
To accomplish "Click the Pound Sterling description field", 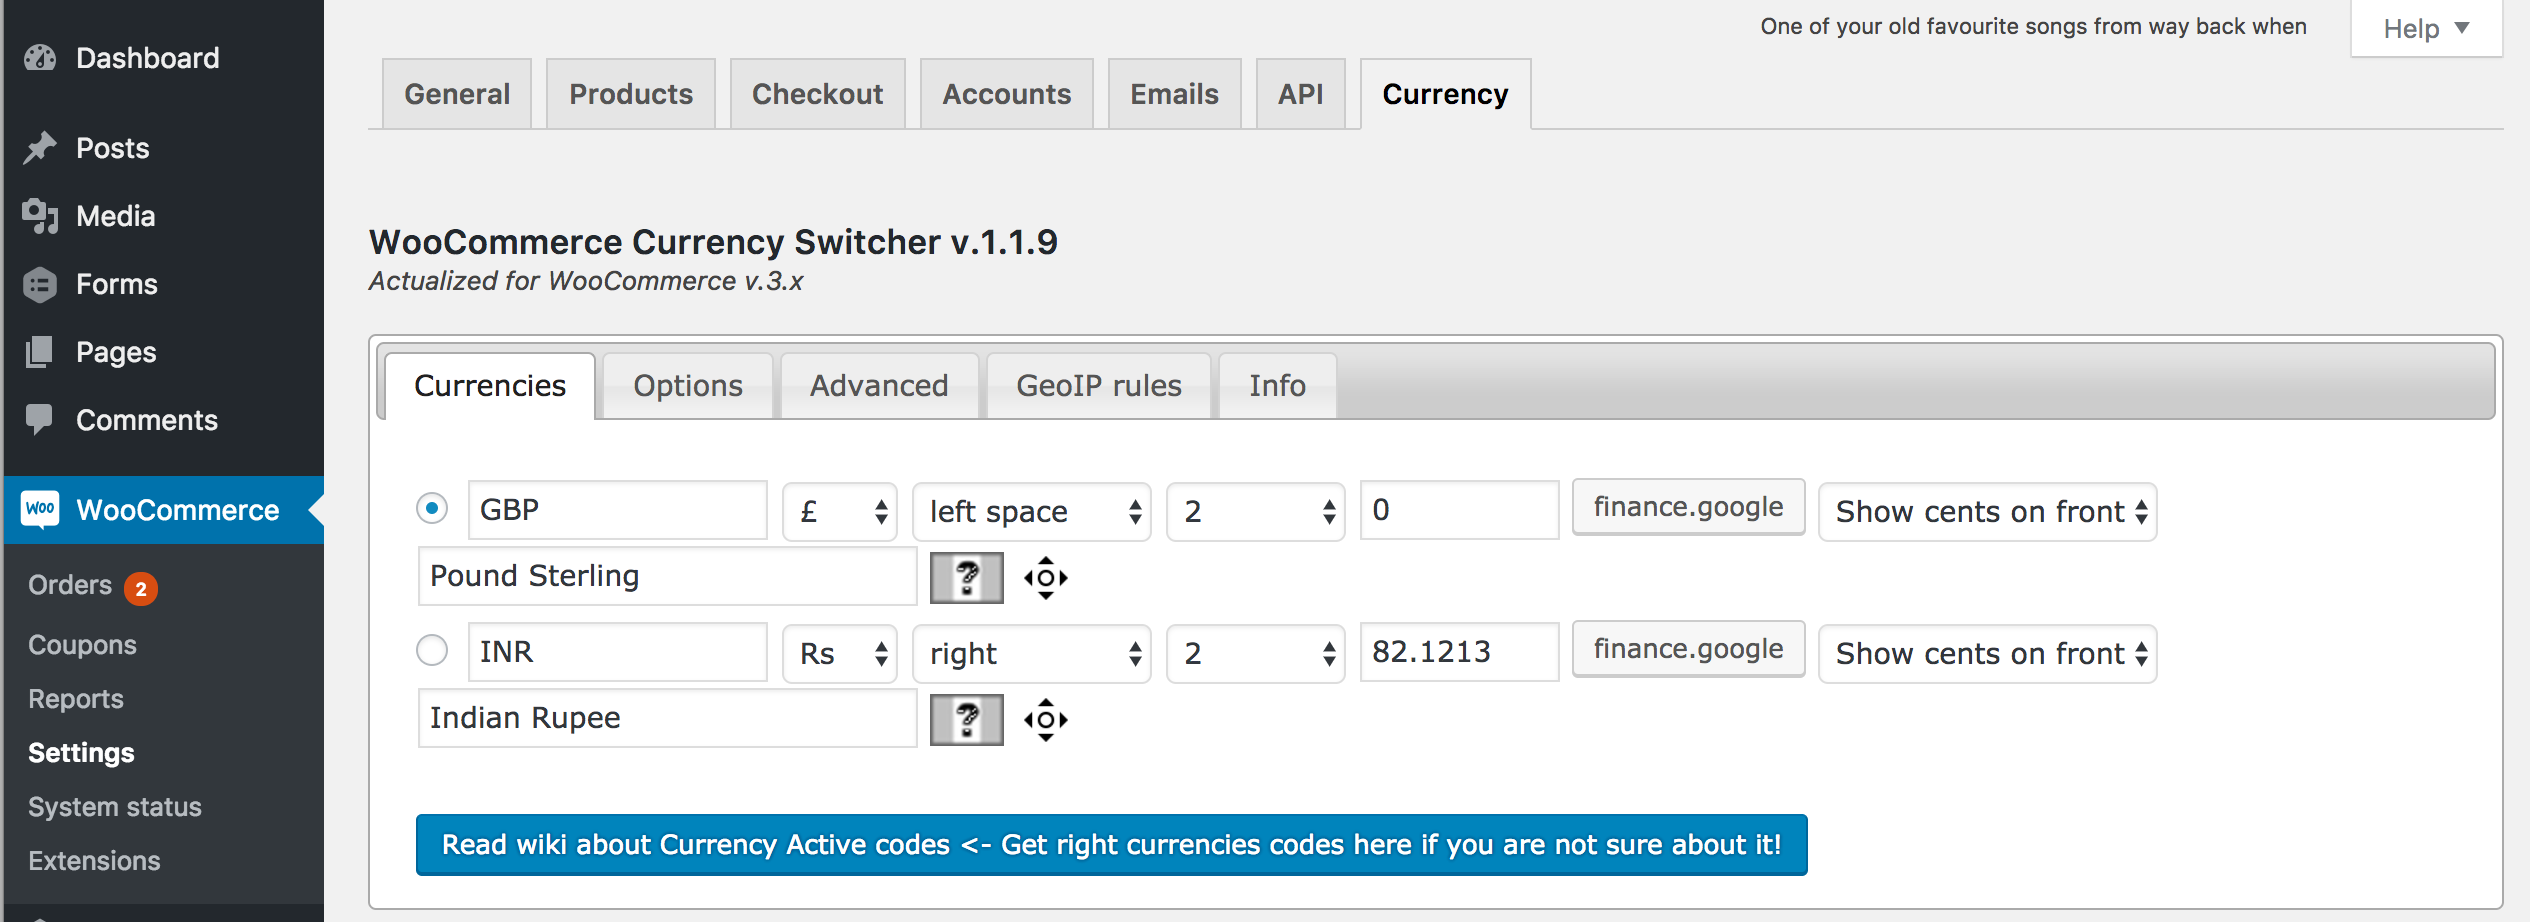I will [x=668, y=576].
